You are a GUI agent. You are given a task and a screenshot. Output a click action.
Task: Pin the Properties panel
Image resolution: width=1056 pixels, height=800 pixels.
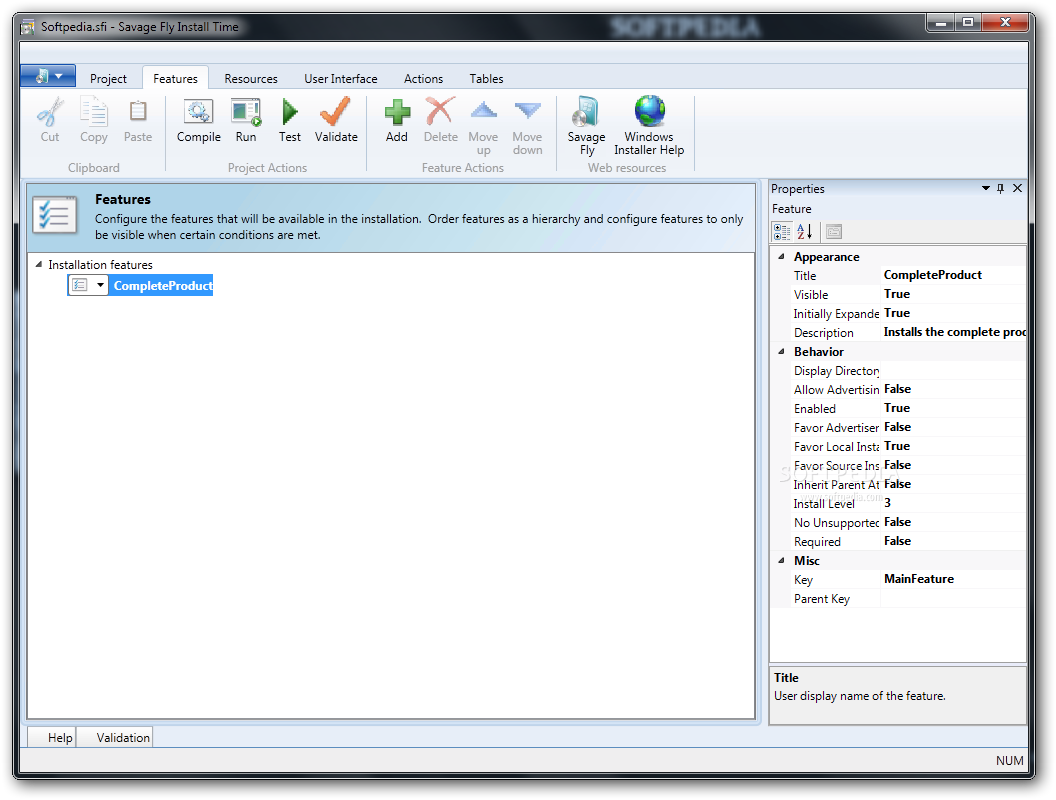click(1001, 189)
